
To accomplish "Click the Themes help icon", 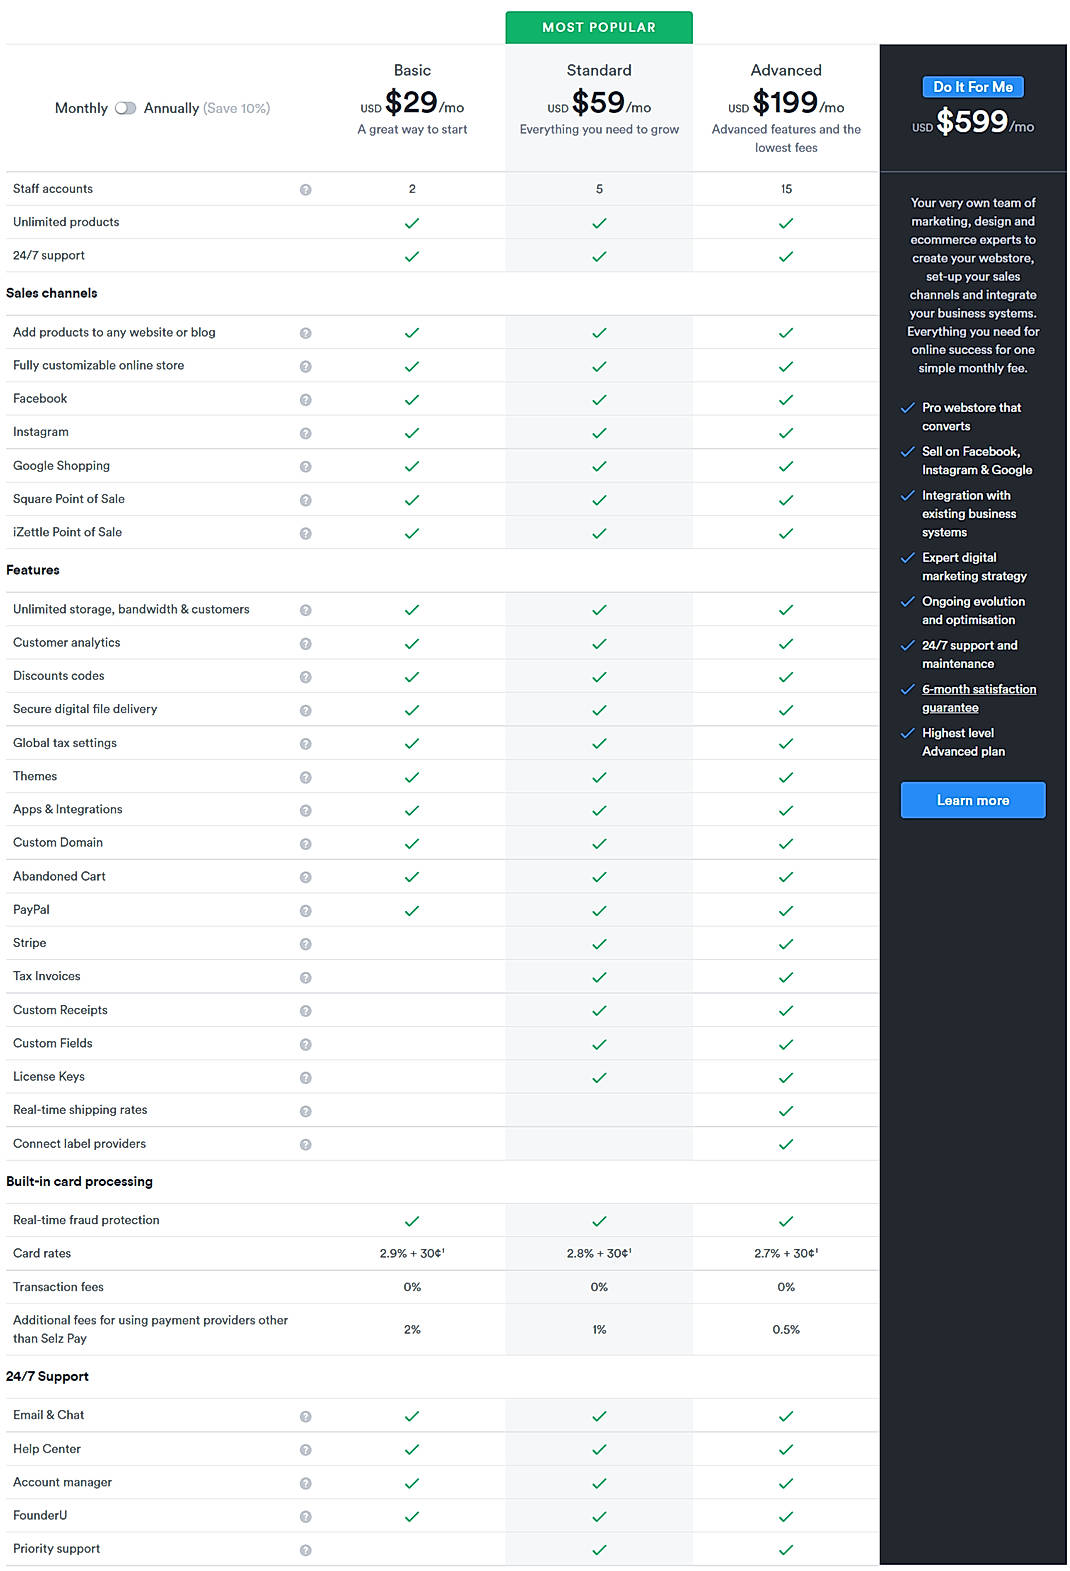I will pyautogui.click(x=306, y=777).
